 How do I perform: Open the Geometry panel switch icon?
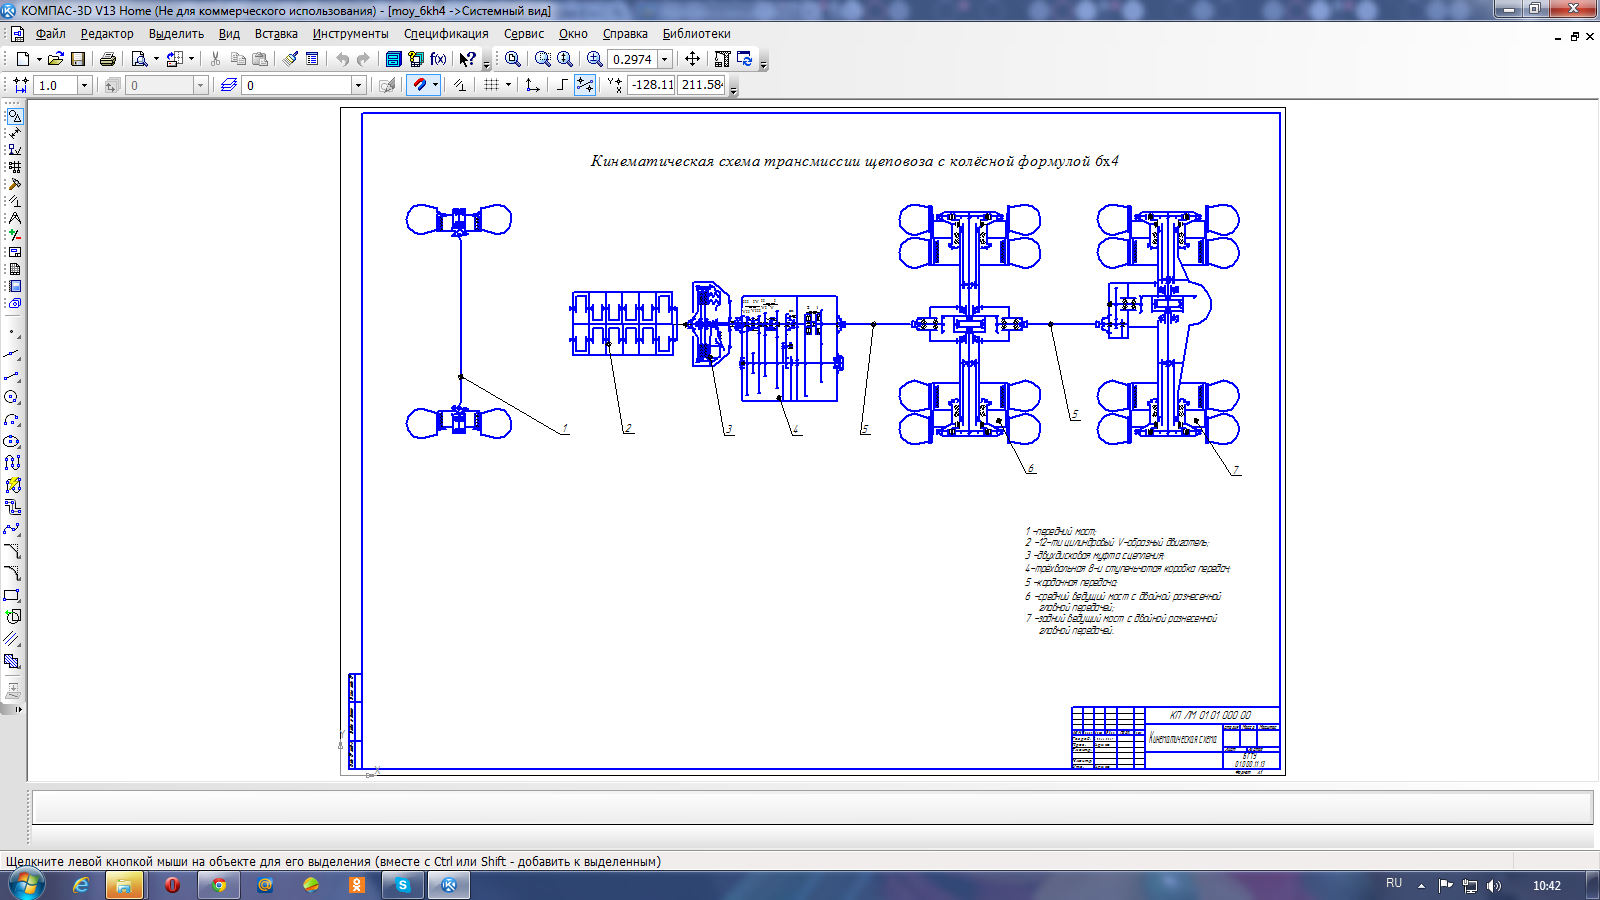point(14,116)
